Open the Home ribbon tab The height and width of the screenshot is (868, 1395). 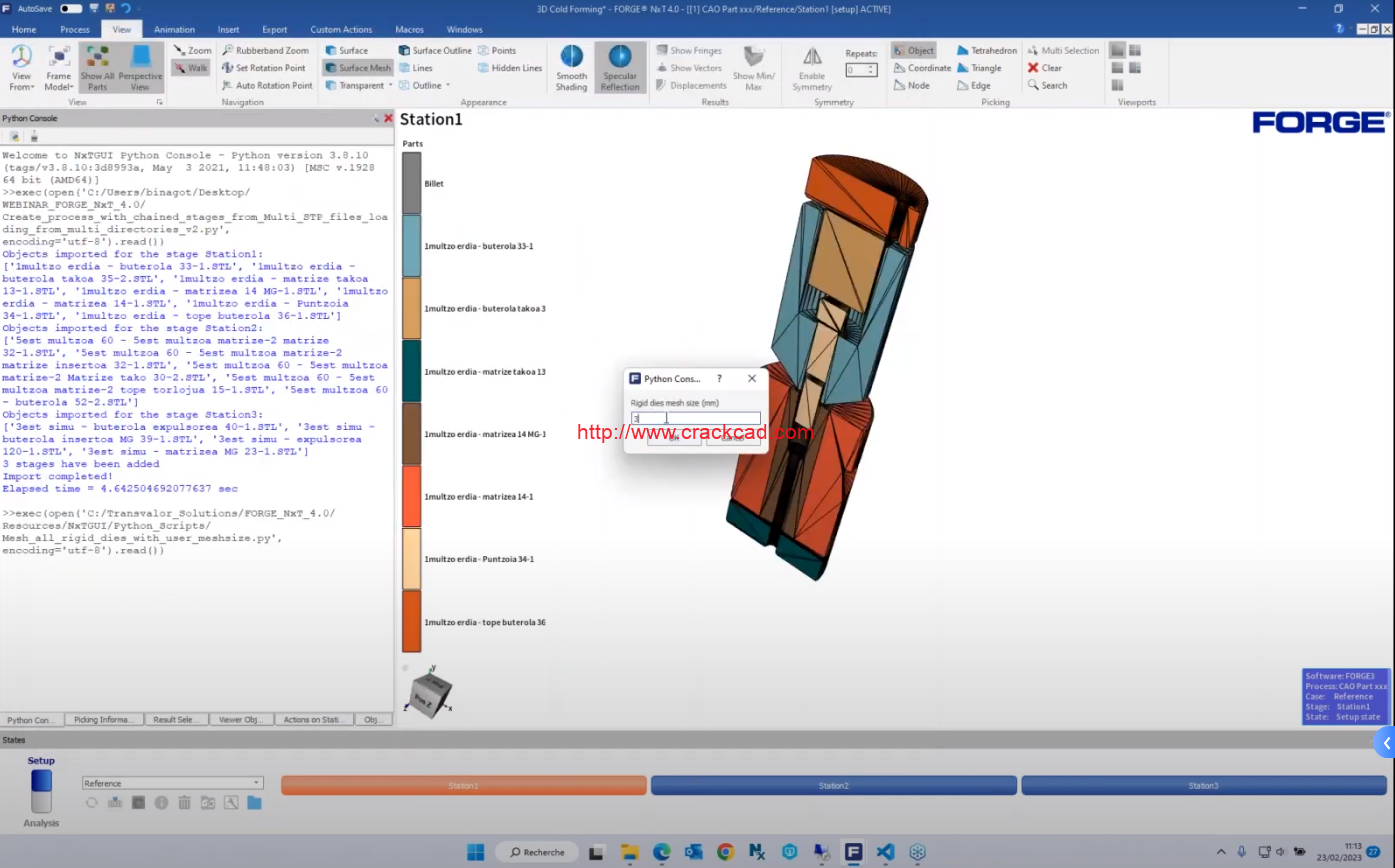click(23, 30)
